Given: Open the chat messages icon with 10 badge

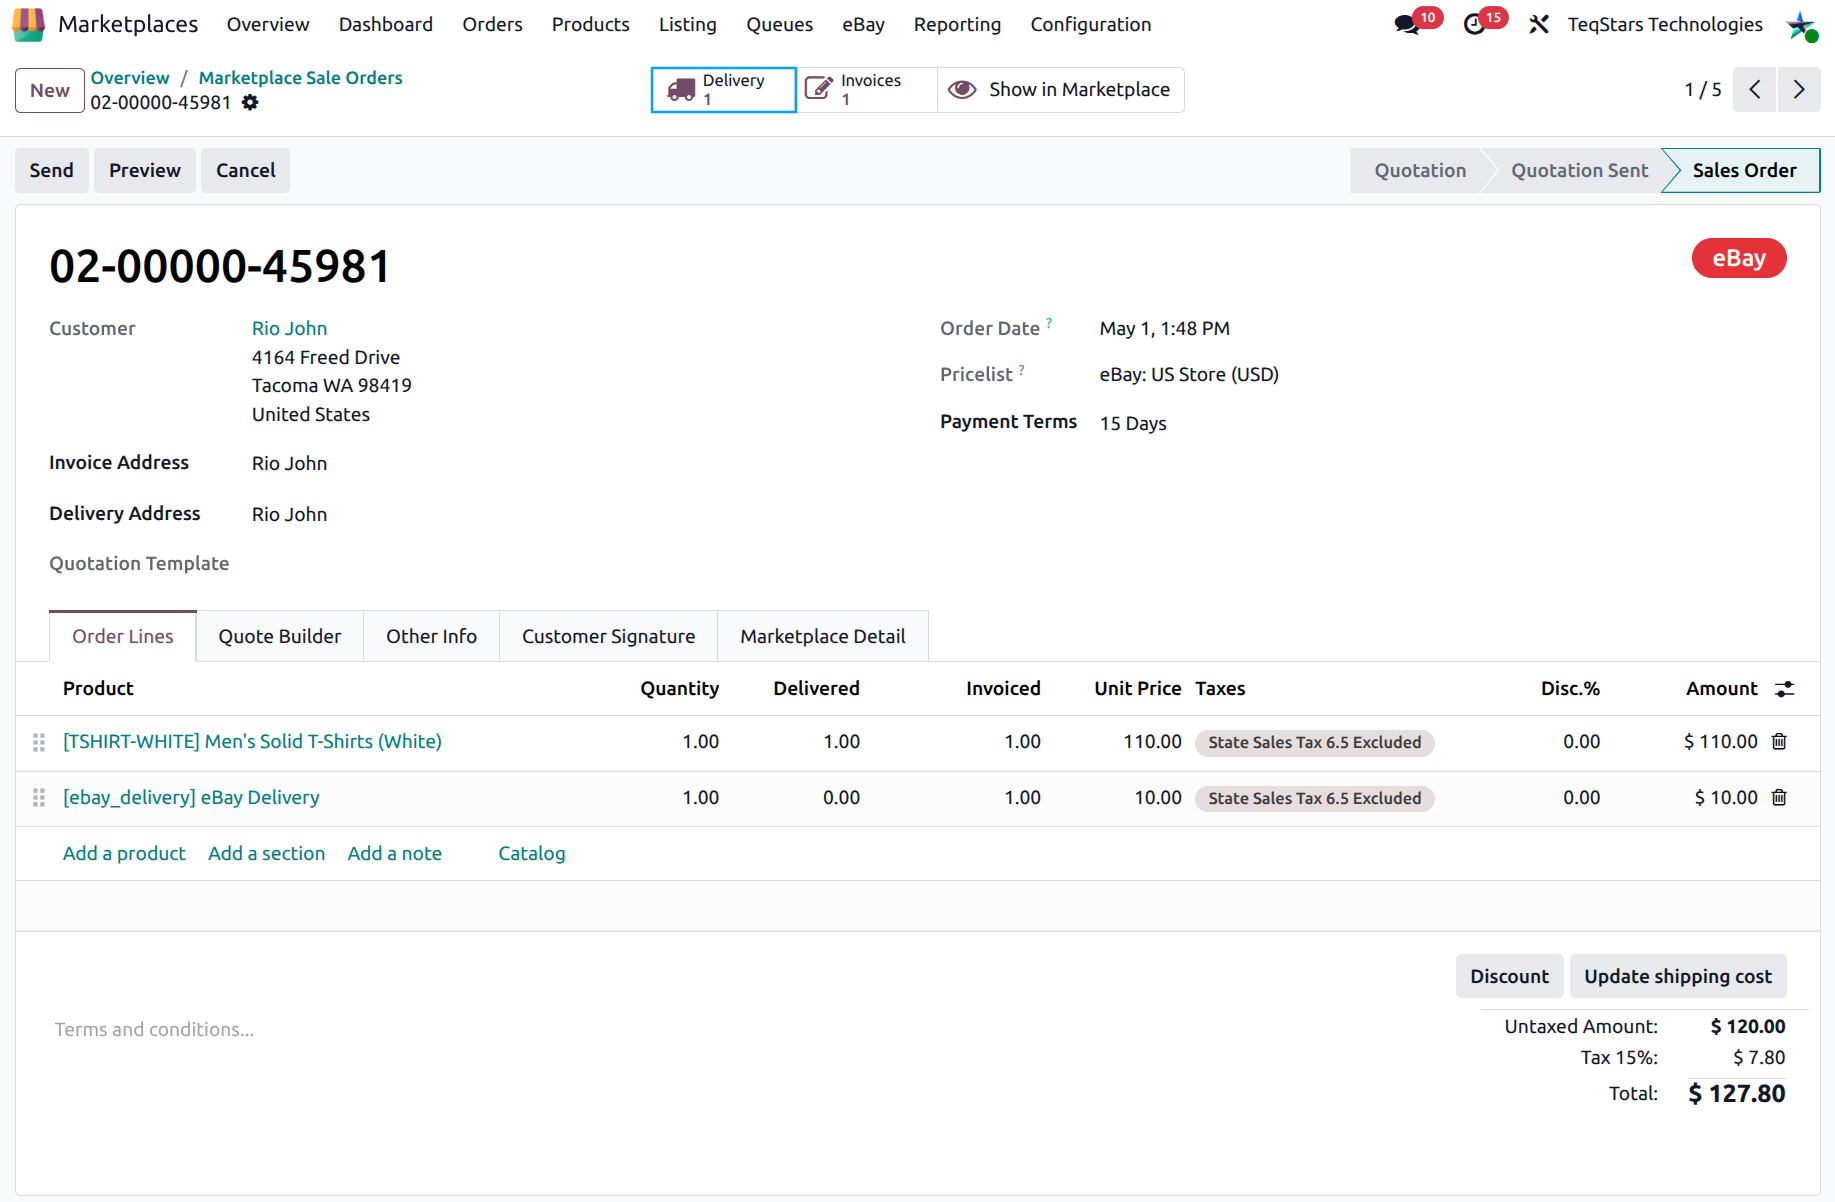Looking at the screenshot, I should tap(1408, 25).
